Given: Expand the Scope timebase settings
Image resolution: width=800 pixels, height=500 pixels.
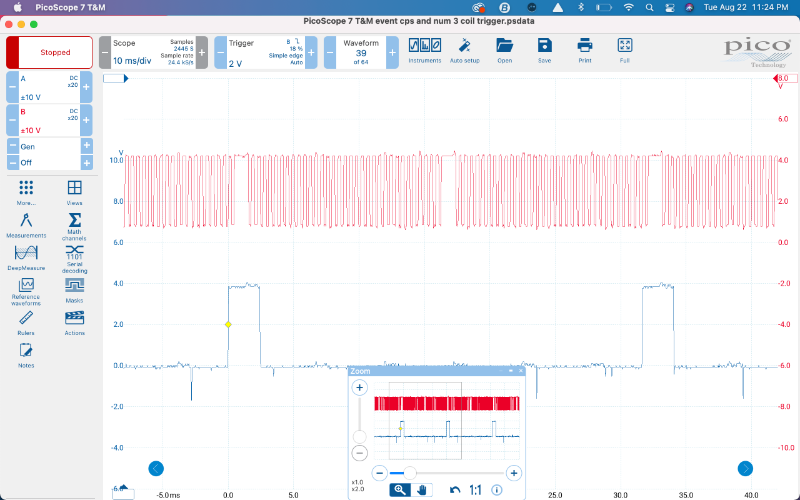Looking at the screenshot, I should click(152, 52).
